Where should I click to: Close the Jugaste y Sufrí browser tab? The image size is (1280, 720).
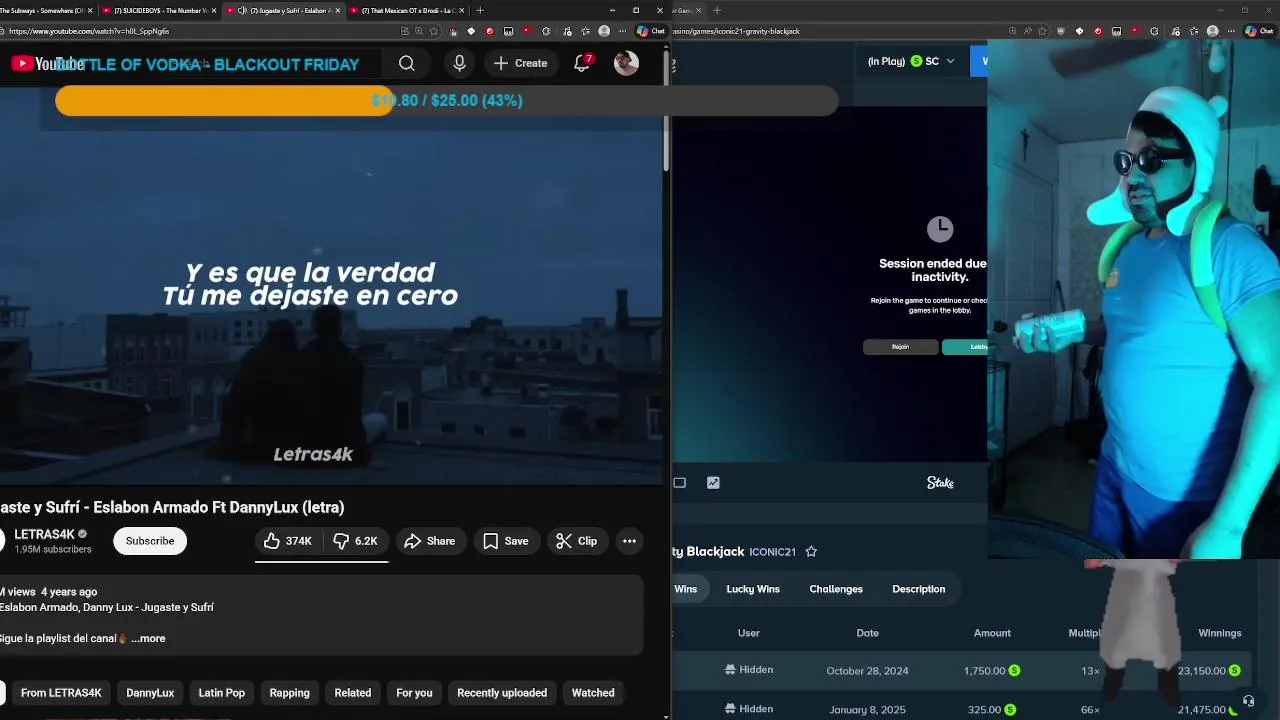click(x=337, y=10)
